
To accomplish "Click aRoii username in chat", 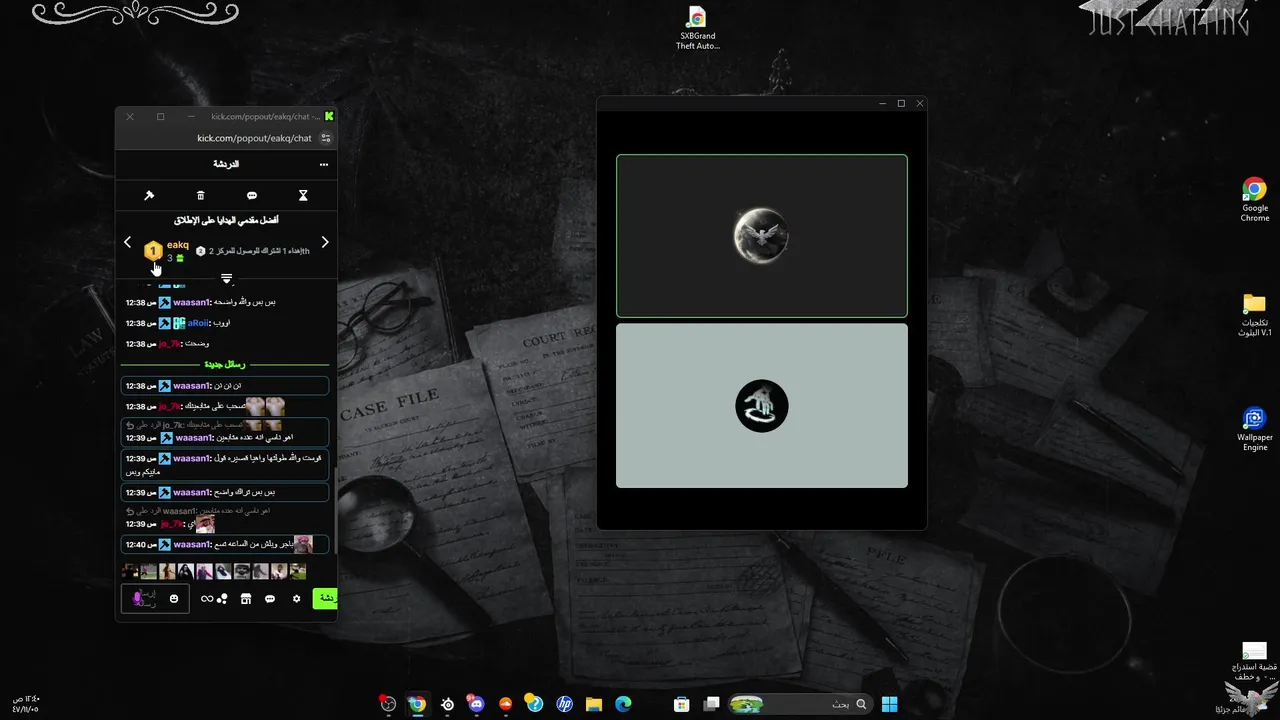I will [198, 323].
